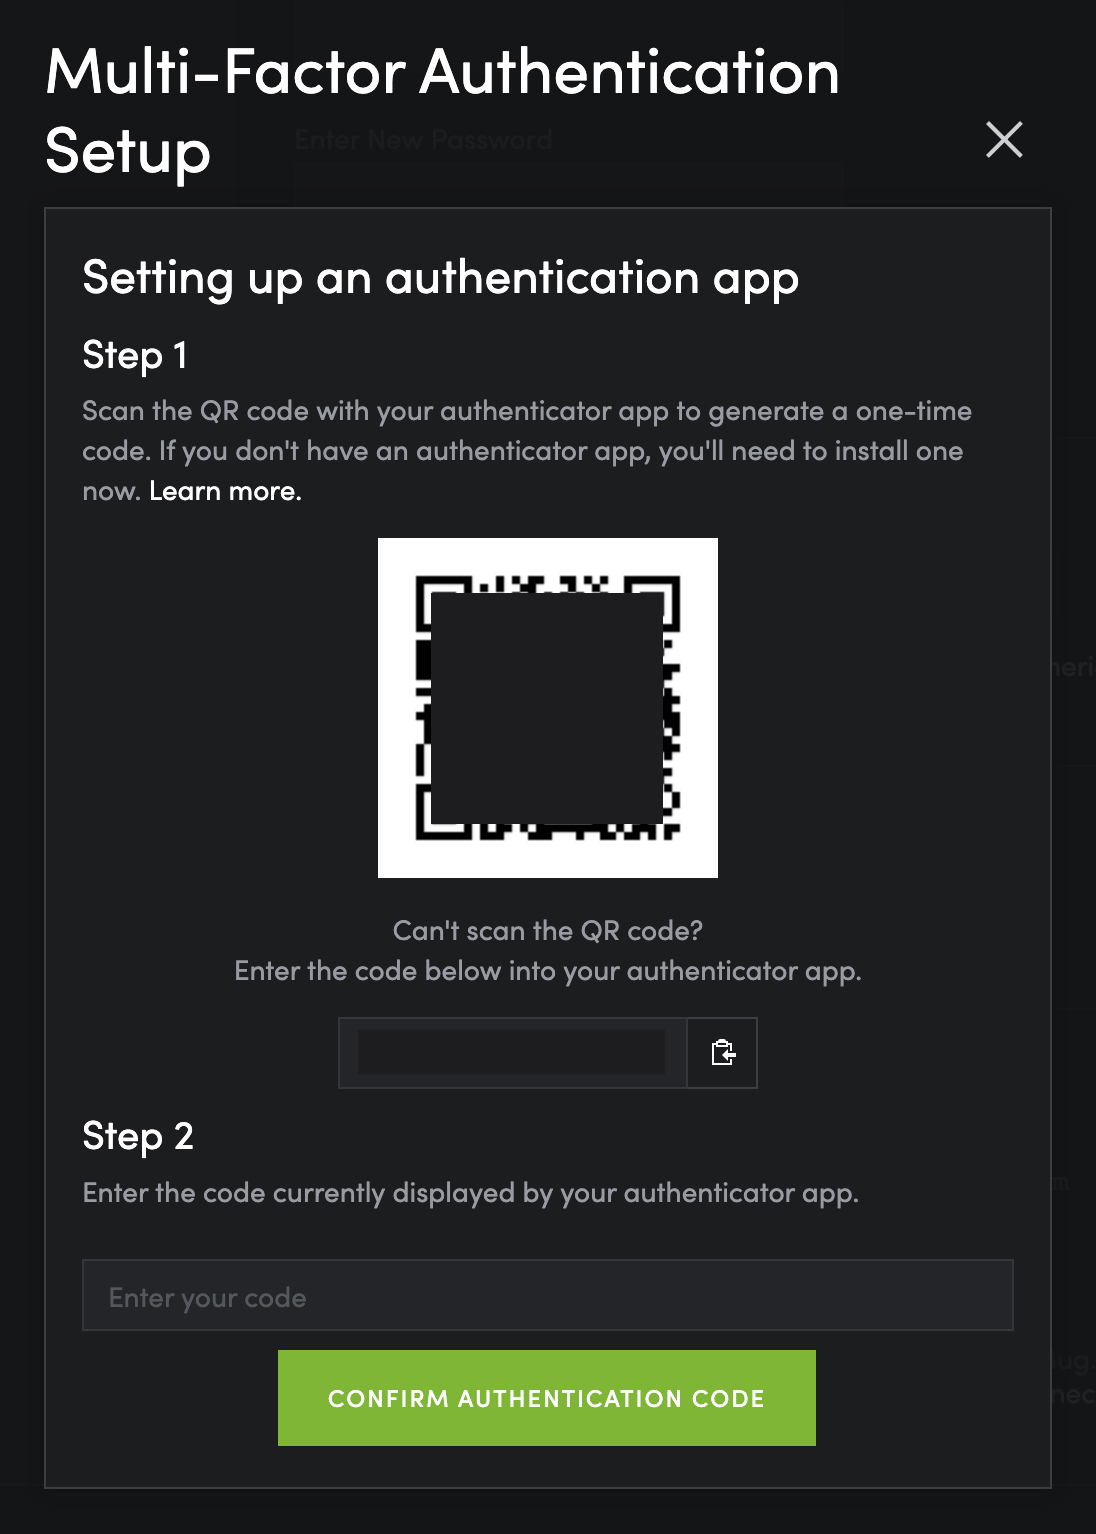
Task: Click the Step 1 scan instructions paragraph
Action: tap(526, 431)
